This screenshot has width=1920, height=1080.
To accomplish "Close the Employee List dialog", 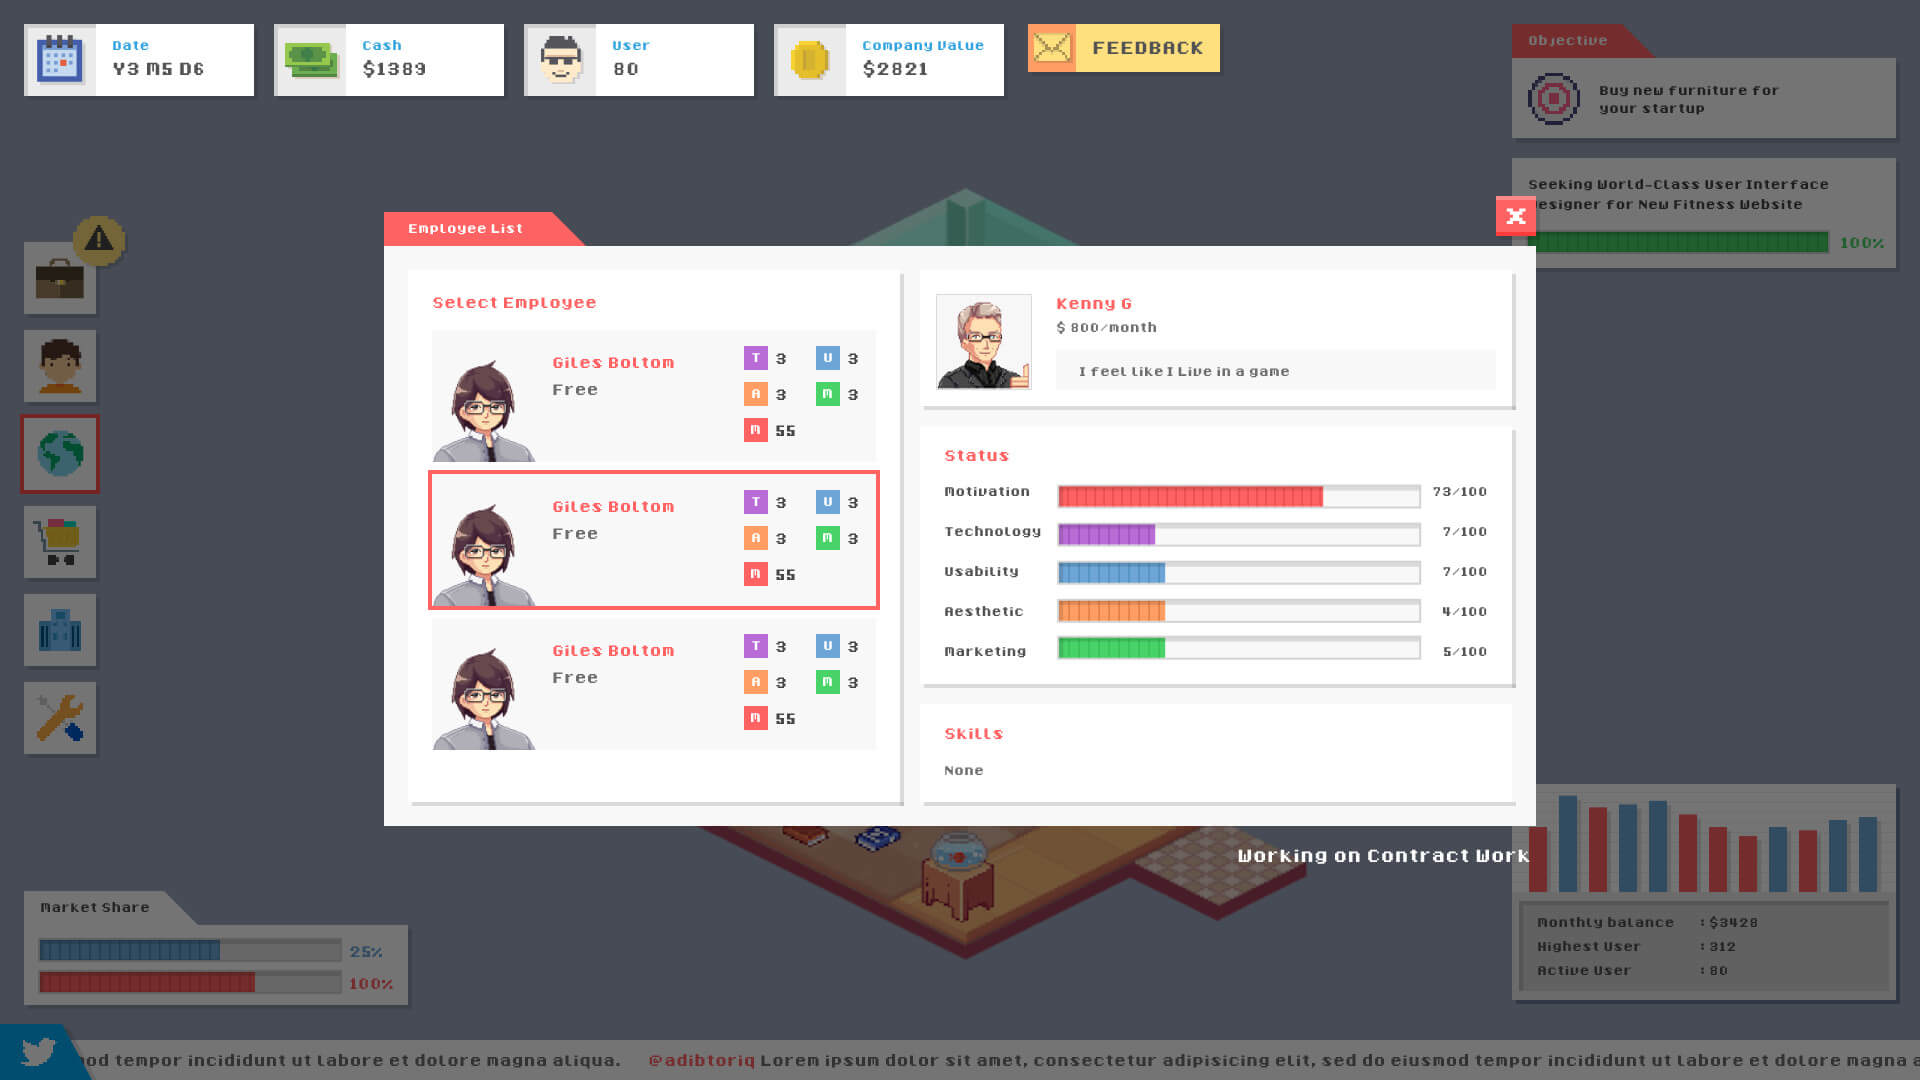I will coord(1516,216).
